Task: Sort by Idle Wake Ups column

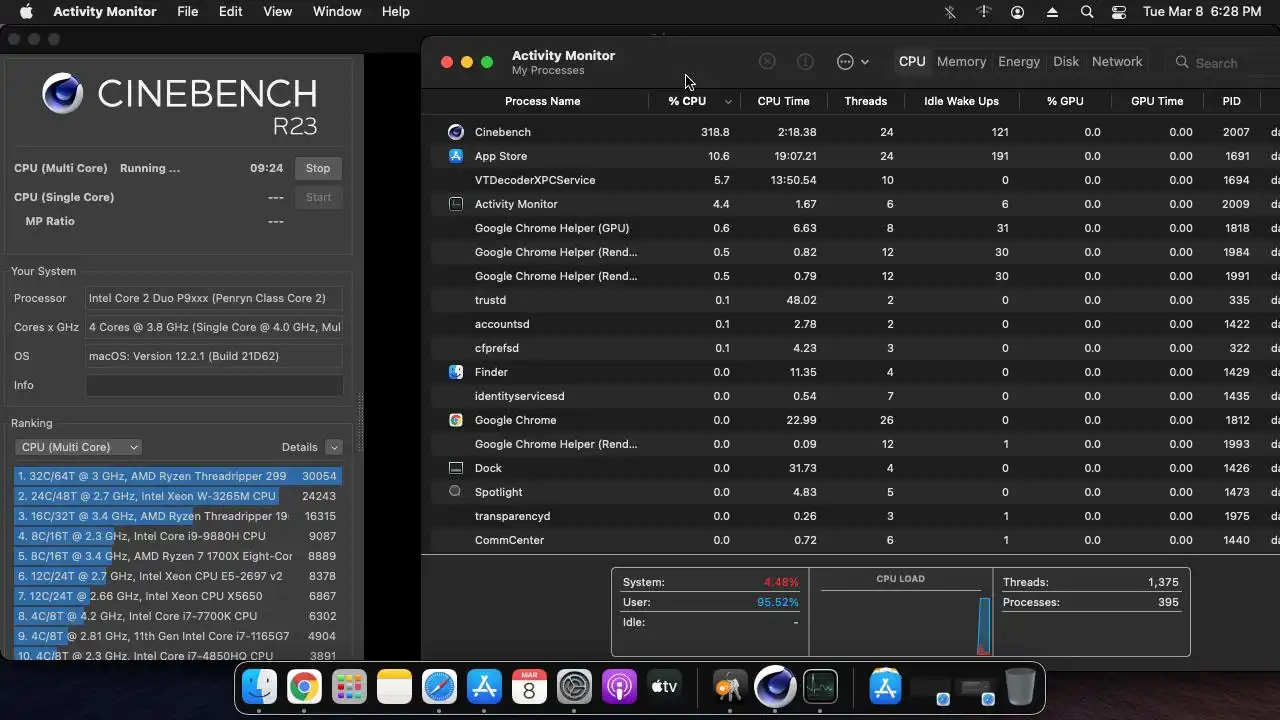Action: 961,101
